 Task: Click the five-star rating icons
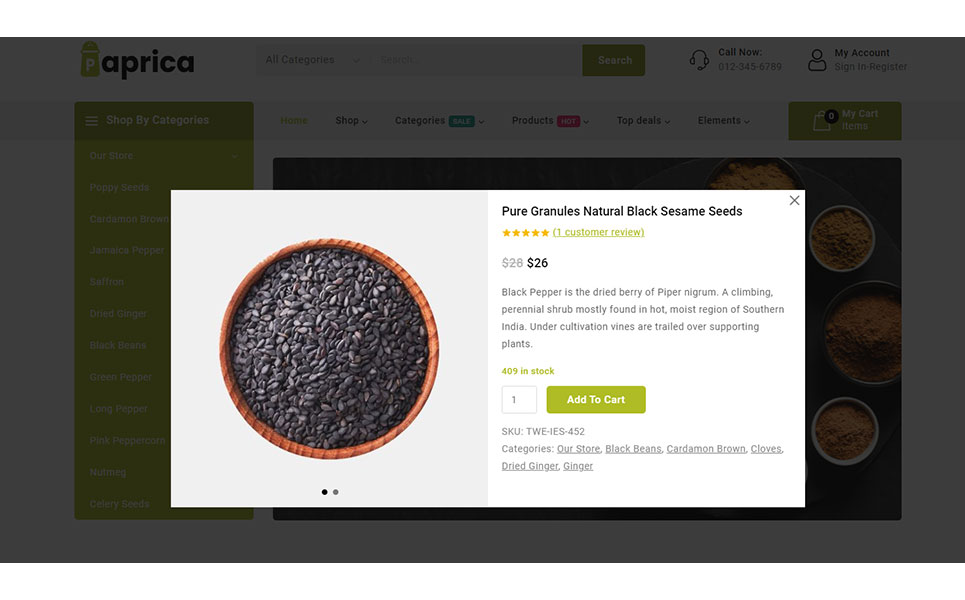click(525, 233)
